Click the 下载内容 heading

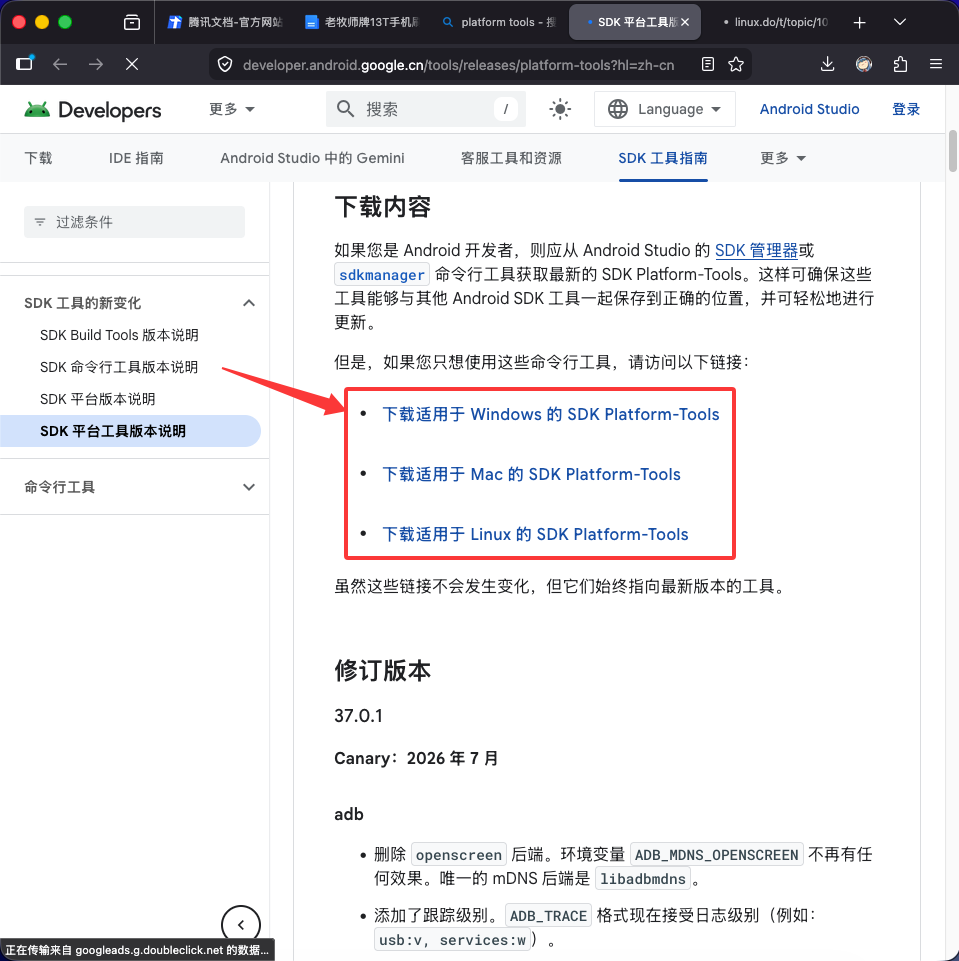382,207
